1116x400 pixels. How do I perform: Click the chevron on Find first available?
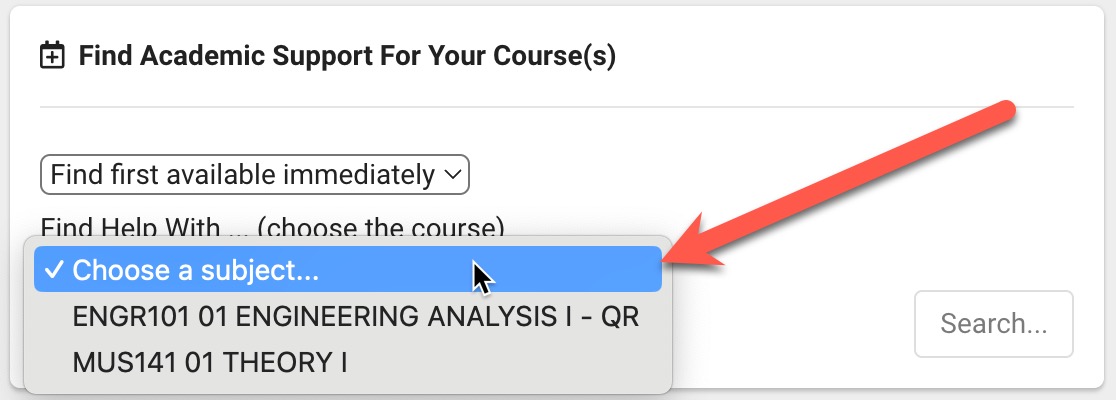452,174
